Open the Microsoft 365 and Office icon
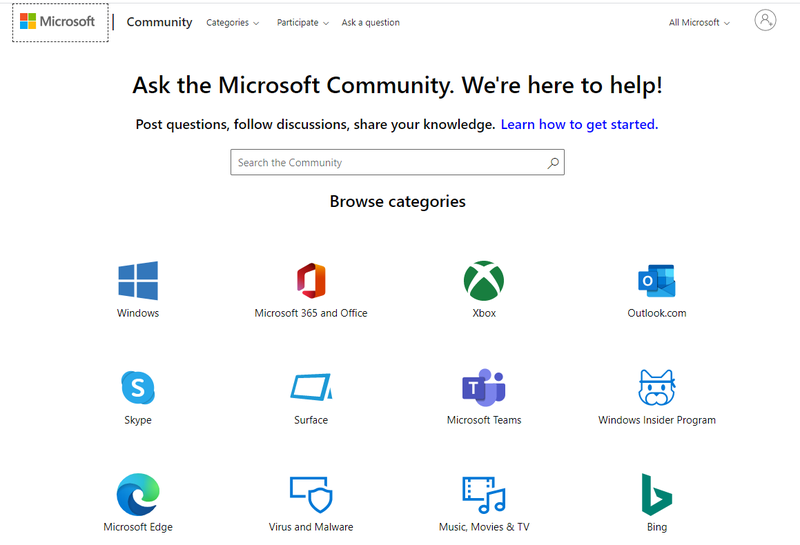This screenshot has width=800, height=545. (311, 281)
